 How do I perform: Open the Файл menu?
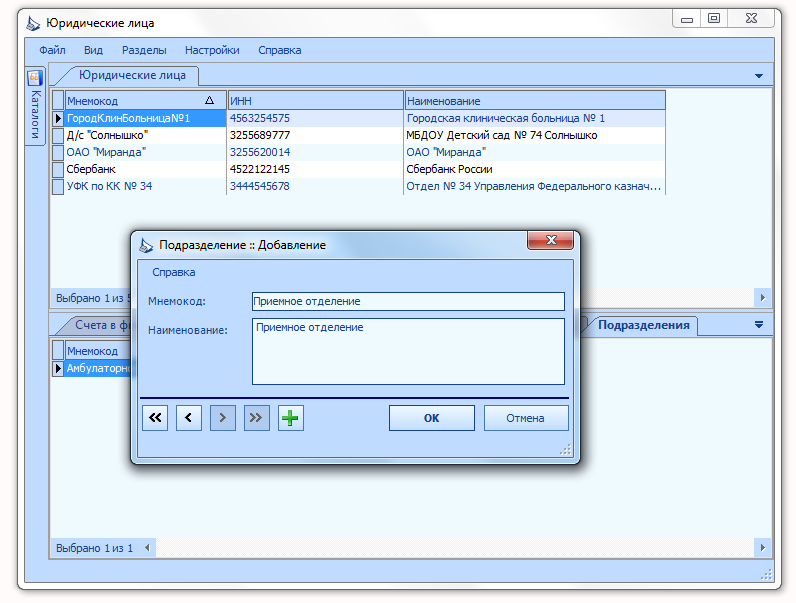click(52, 50)
